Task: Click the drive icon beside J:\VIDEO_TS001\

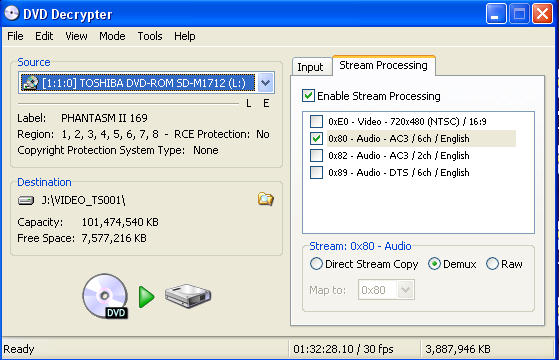Action: coord(26,200)
